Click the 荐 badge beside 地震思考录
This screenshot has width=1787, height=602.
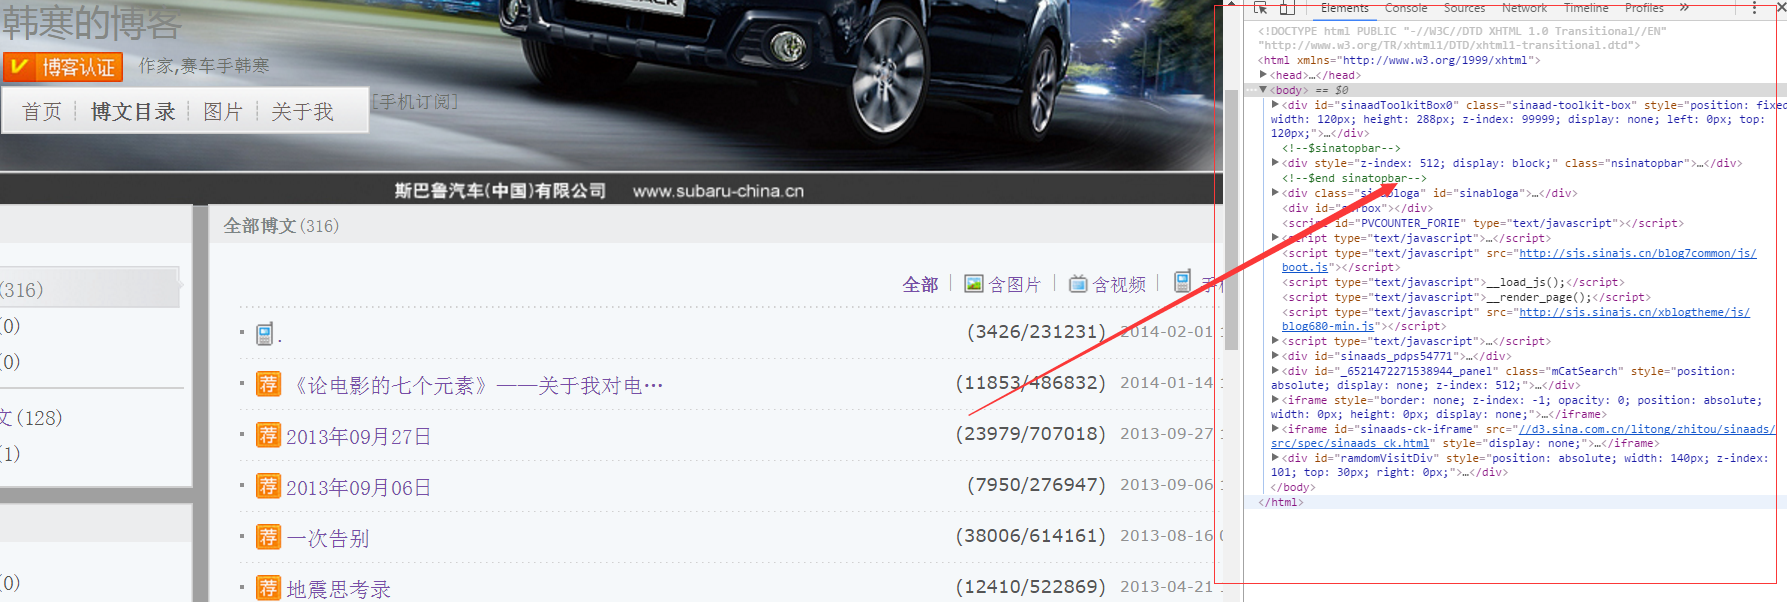[x=268, y=588]
